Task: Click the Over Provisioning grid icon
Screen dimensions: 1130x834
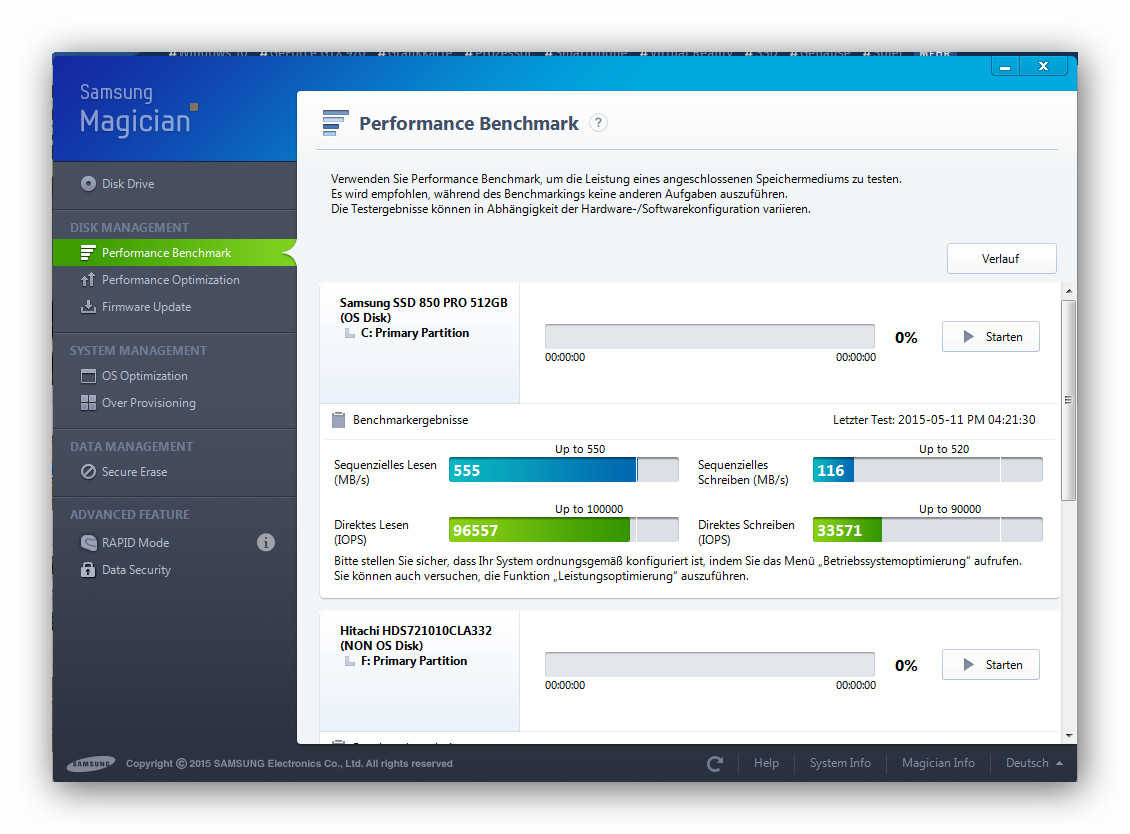Action: (88, 403)
